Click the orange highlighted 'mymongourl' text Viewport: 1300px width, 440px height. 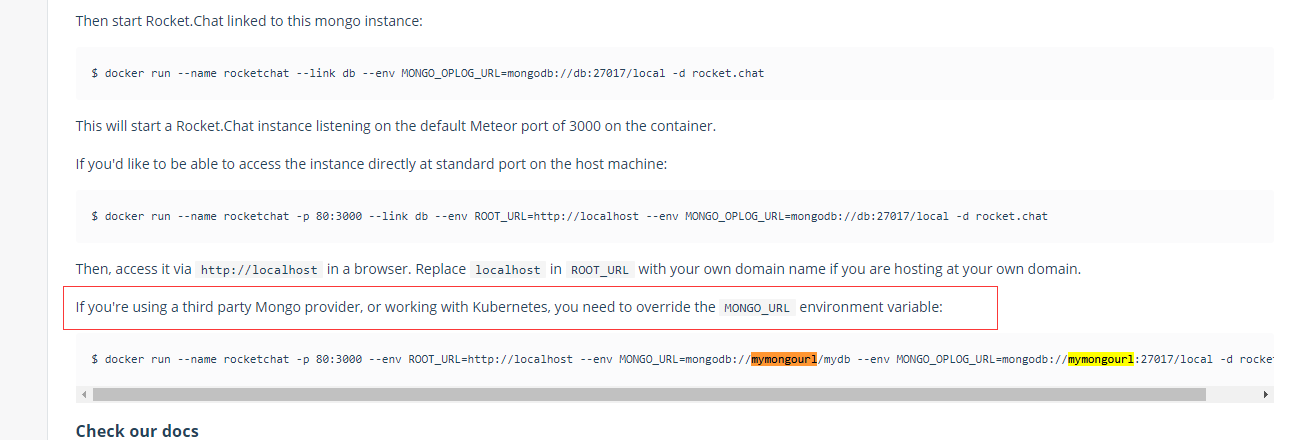785,358
